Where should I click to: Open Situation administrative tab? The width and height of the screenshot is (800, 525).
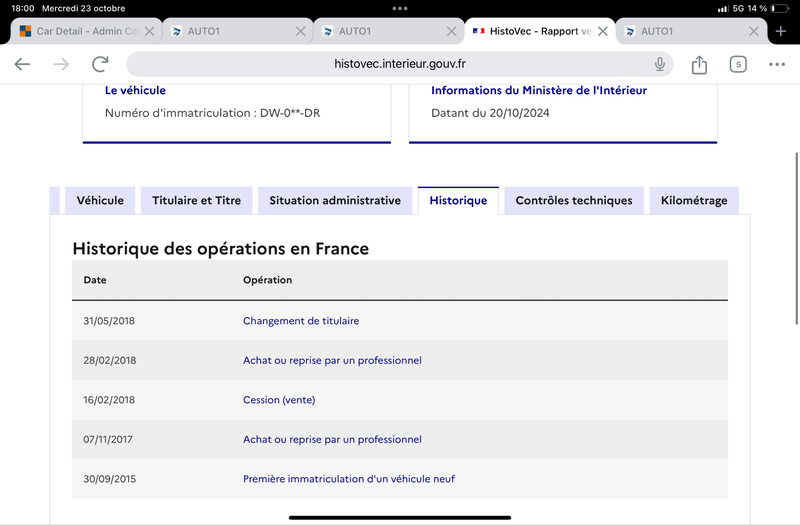(x=335, y=201)
